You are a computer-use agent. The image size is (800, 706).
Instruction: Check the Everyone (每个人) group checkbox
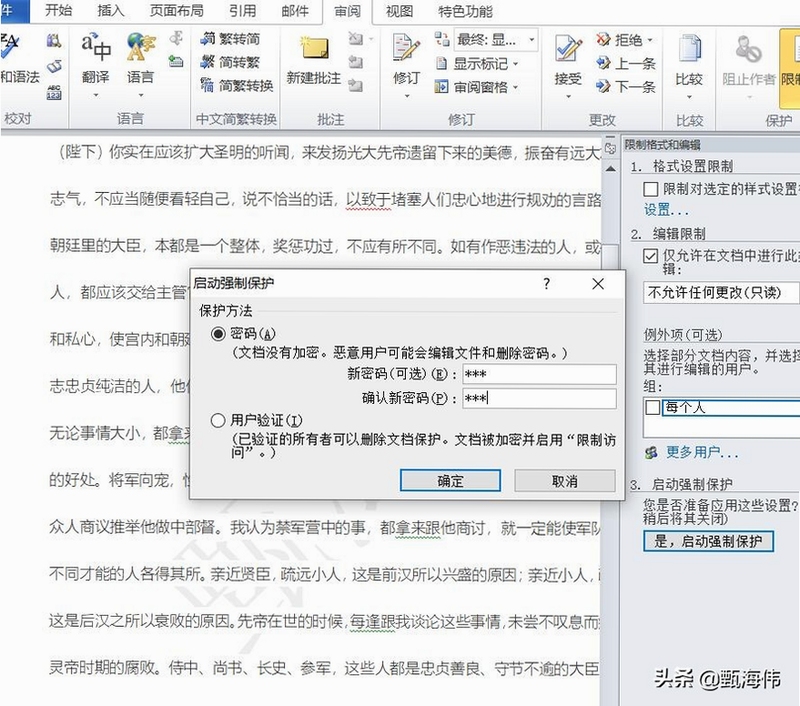tap(653, 408)
